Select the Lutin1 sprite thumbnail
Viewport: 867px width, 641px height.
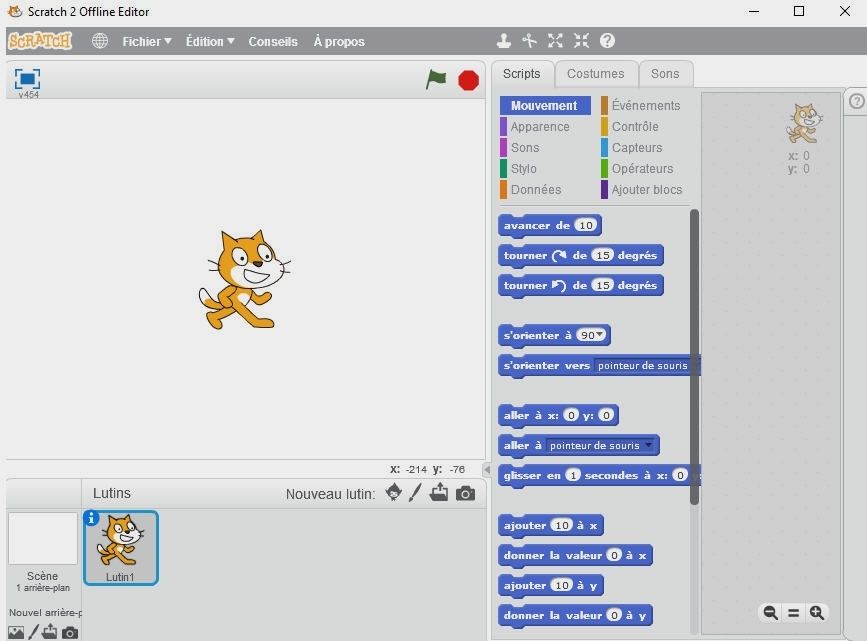click(121, 548)
